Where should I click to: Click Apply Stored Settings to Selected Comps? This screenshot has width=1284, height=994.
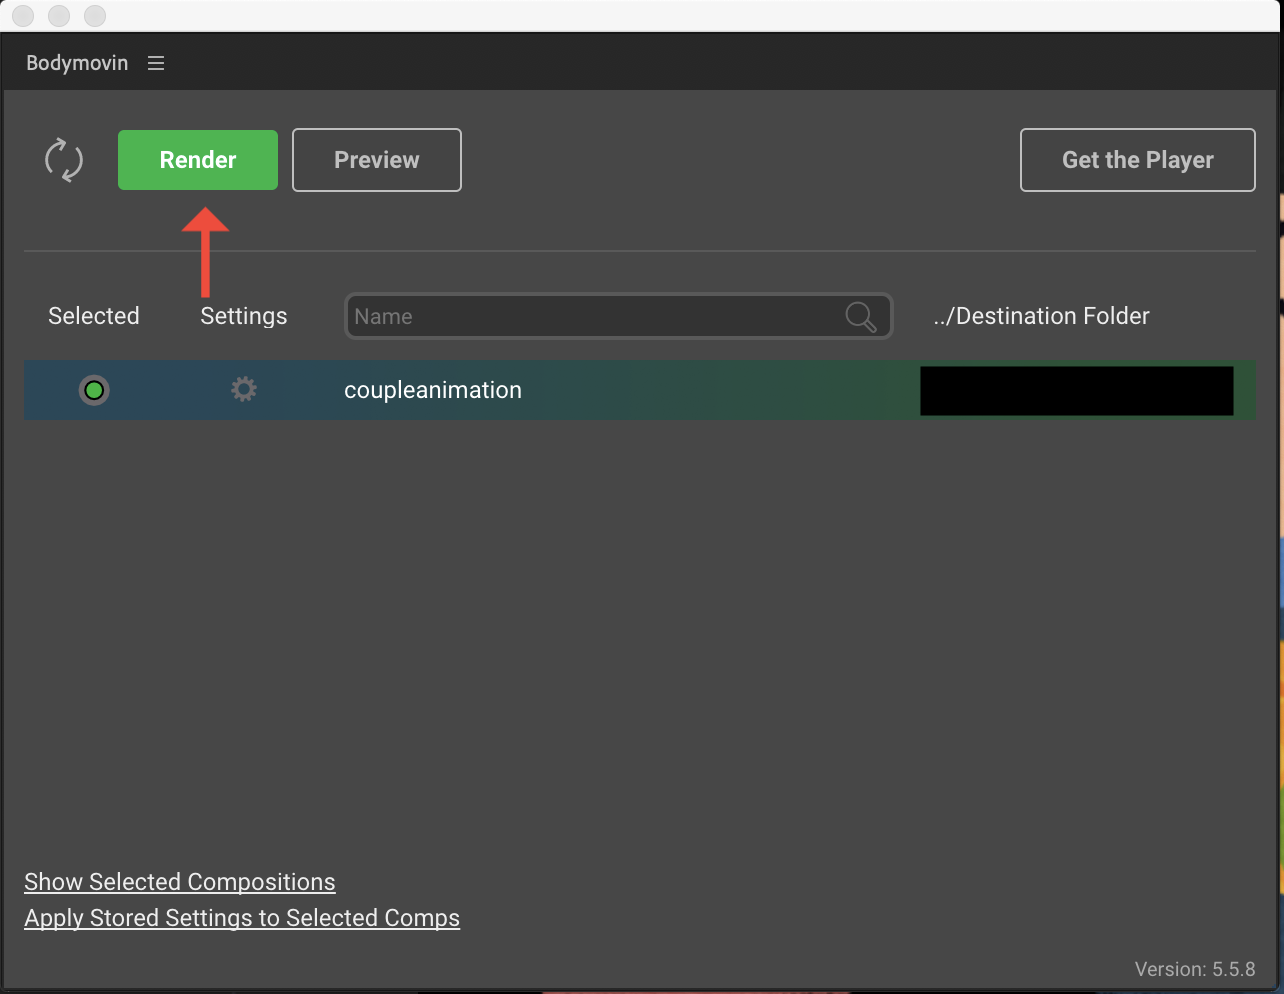click(x=242, y=918)
